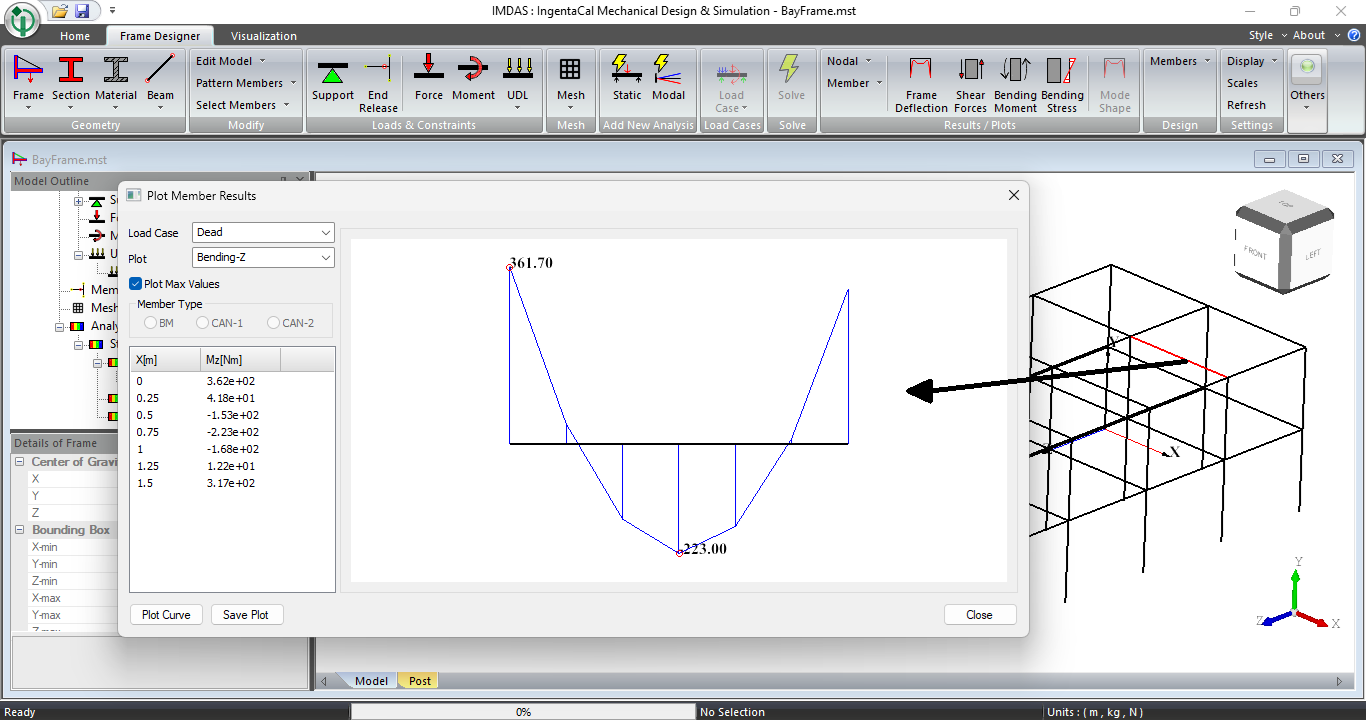This screenshot has height=720, width=1366.
Task: Uncheck the Plot Max Values checkbox
Action: click(x=136, y=284)
